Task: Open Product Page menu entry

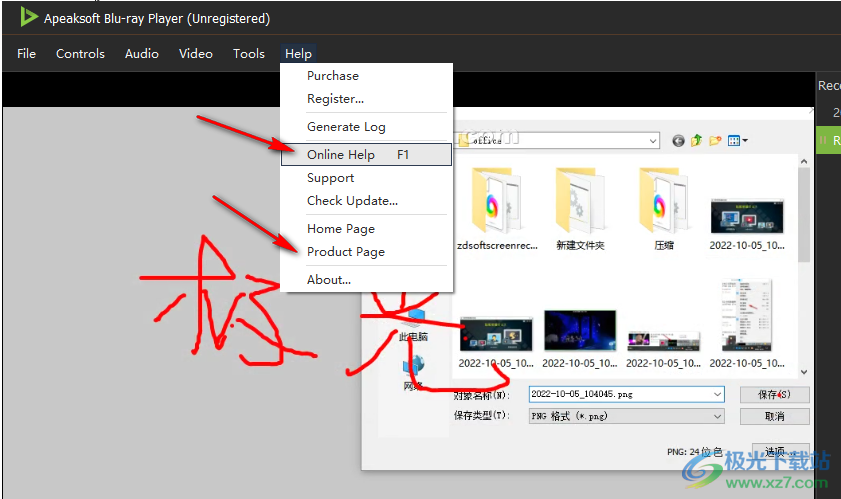Action: pyautogui.click(x=366, y=252)
